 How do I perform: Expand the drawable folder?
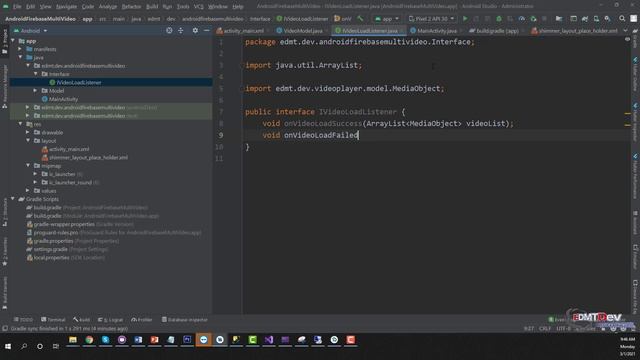click(x=28, y=132)
